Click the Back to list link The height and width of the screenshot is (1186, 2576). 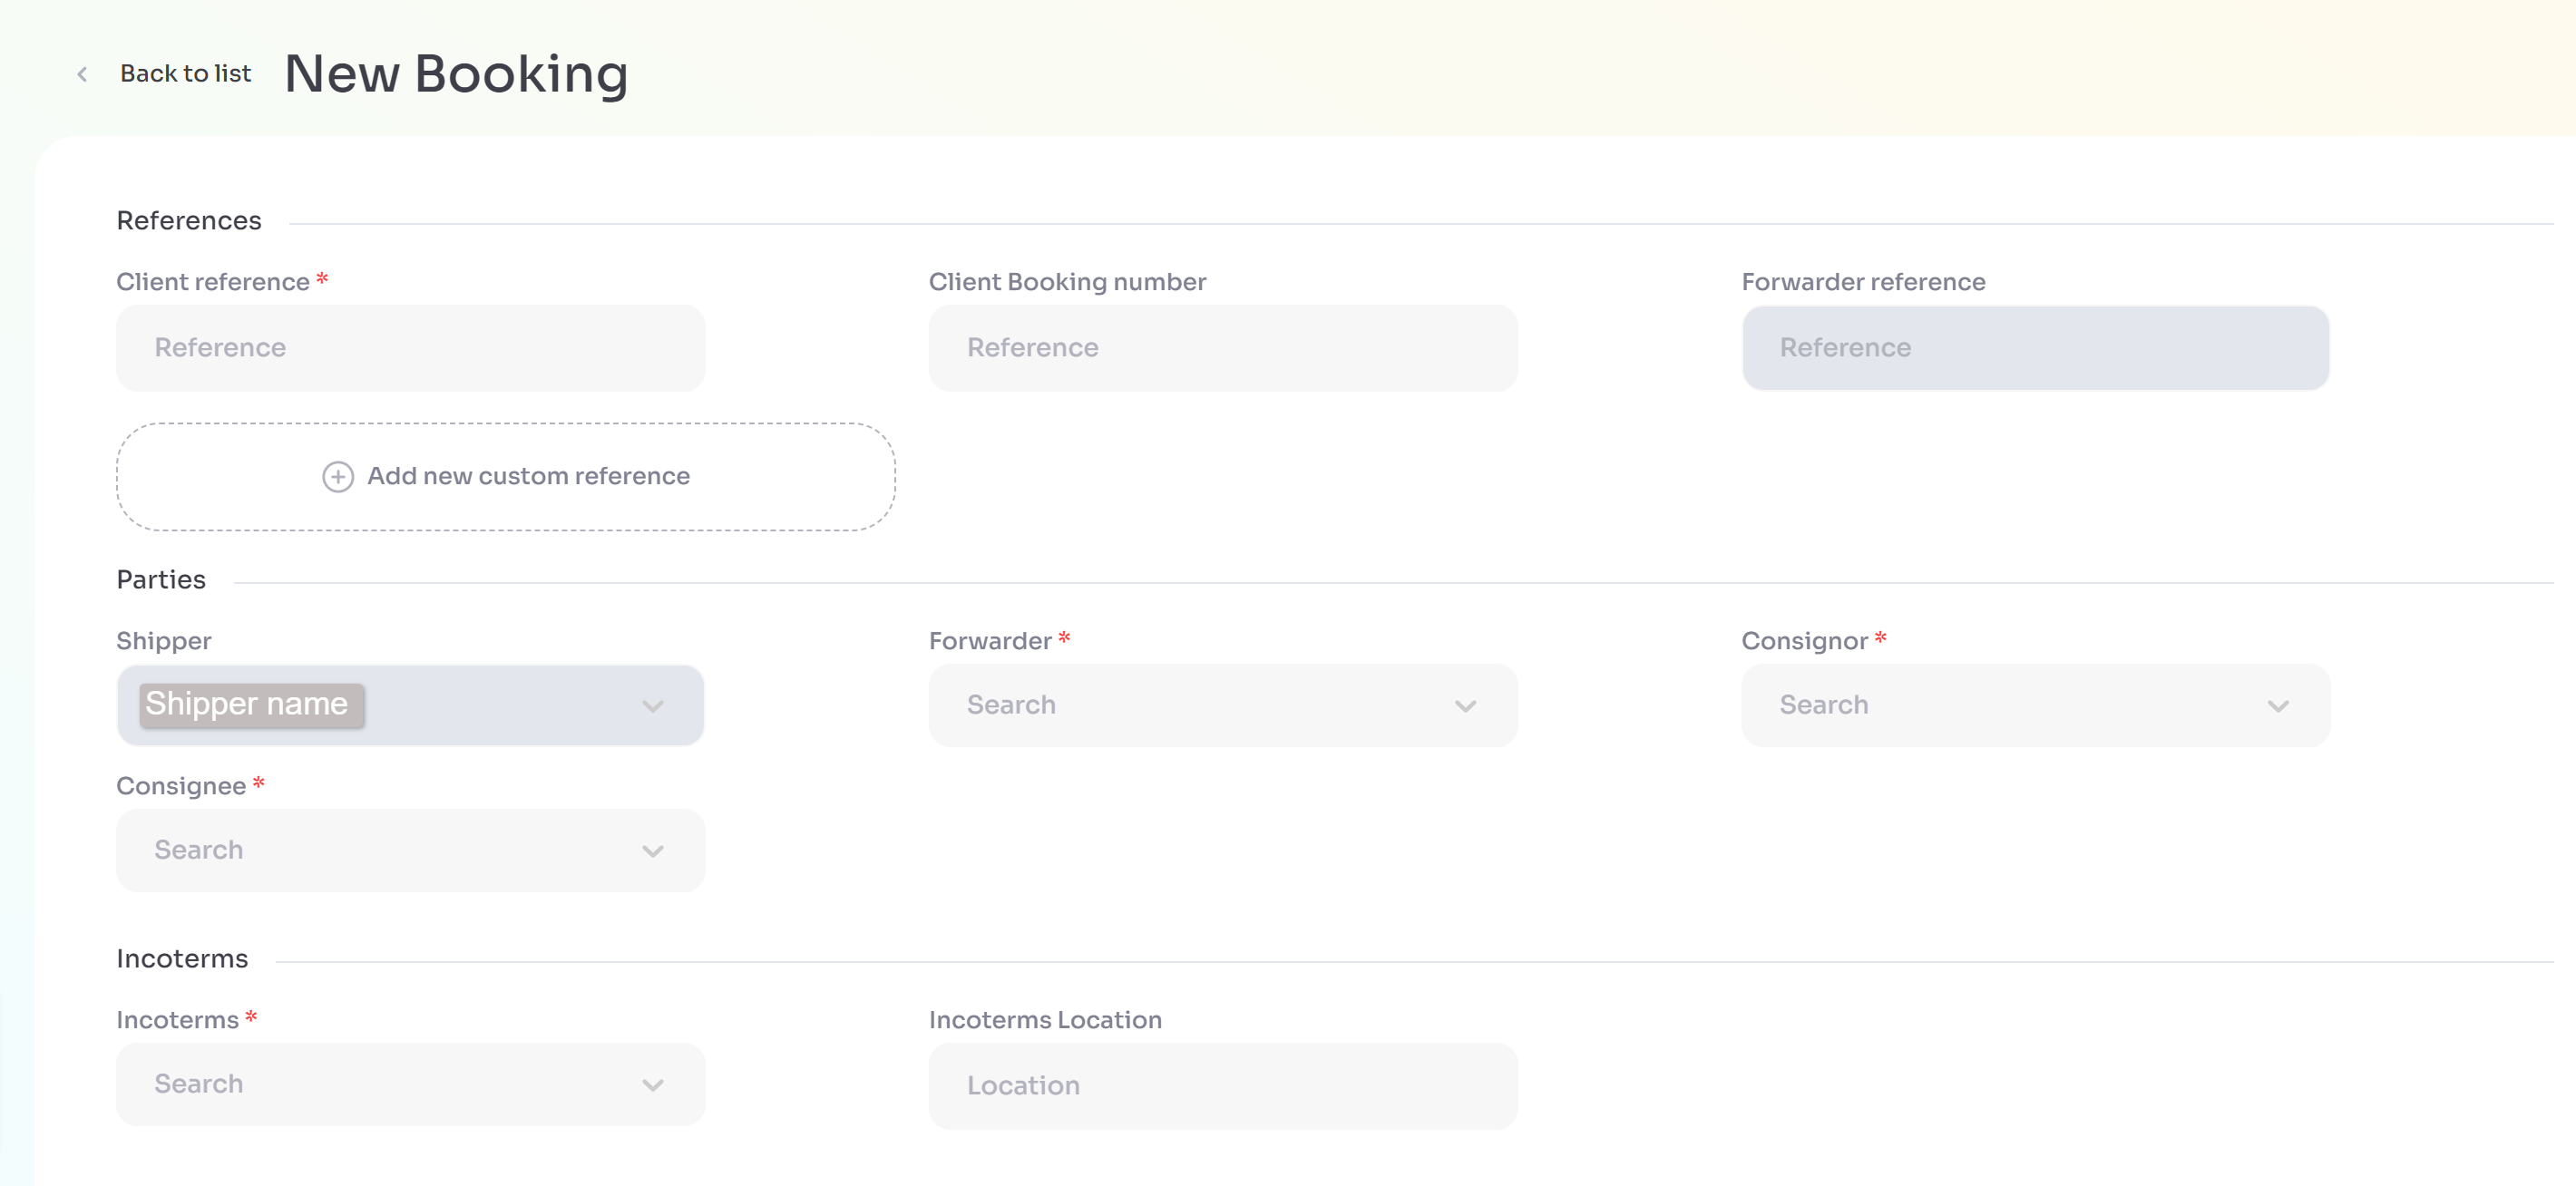186,73
